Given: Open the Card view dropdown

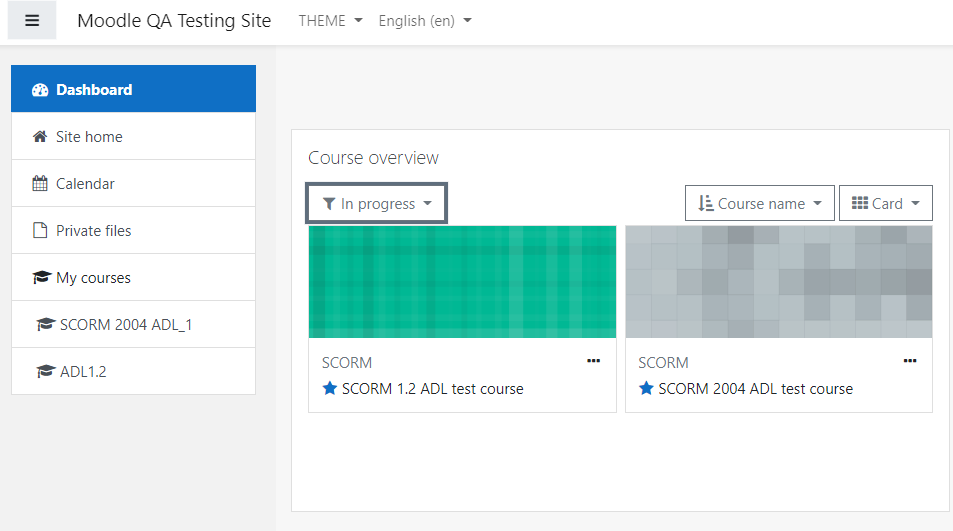Looking at the screenshot, I should [x=886, y=204].
